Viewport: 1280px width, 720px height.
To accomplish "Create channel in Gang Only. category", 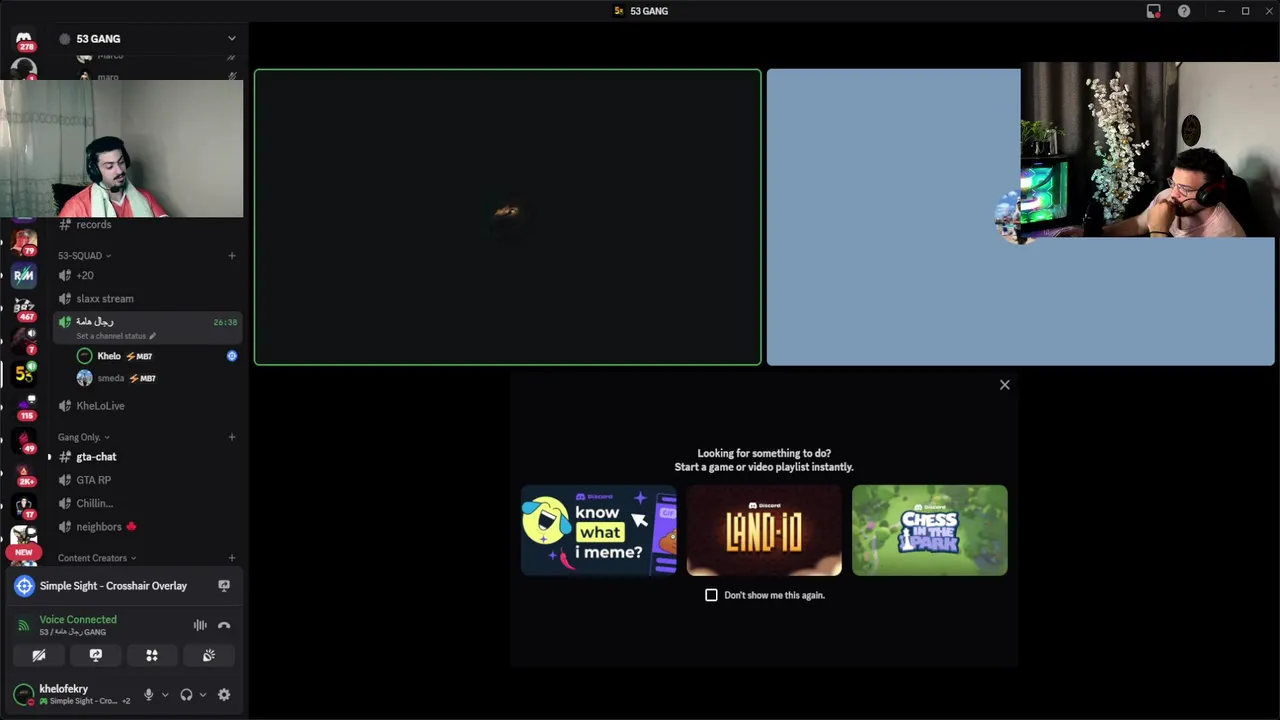I will (231, 437).
